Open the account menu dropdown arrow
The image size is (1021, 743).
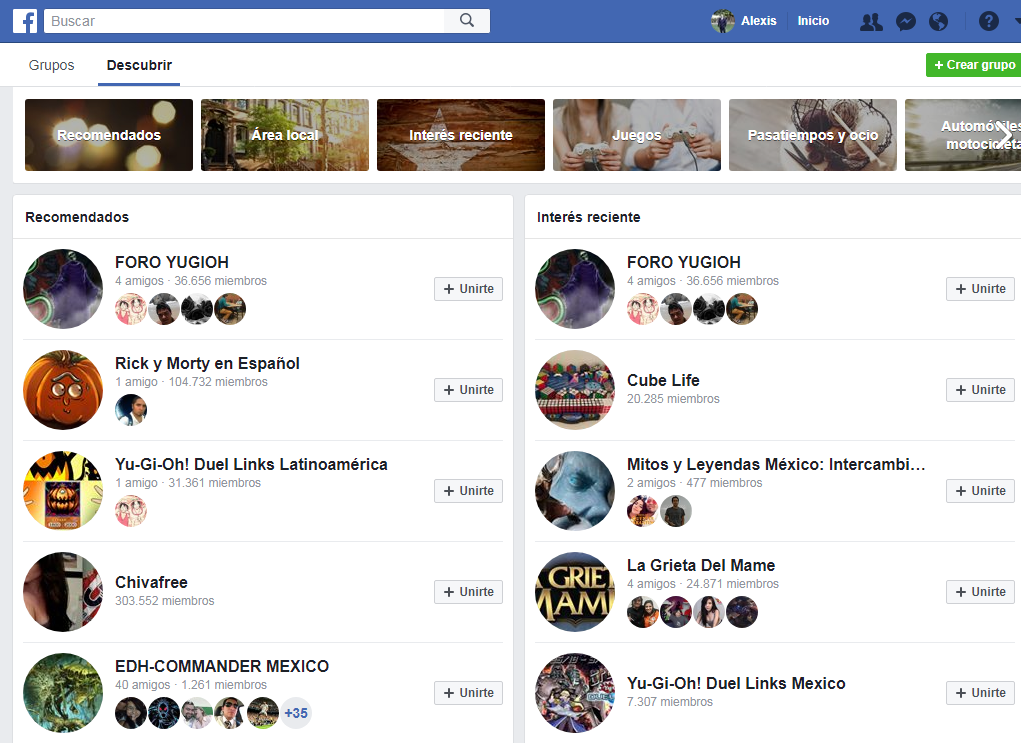[1016, 21]
